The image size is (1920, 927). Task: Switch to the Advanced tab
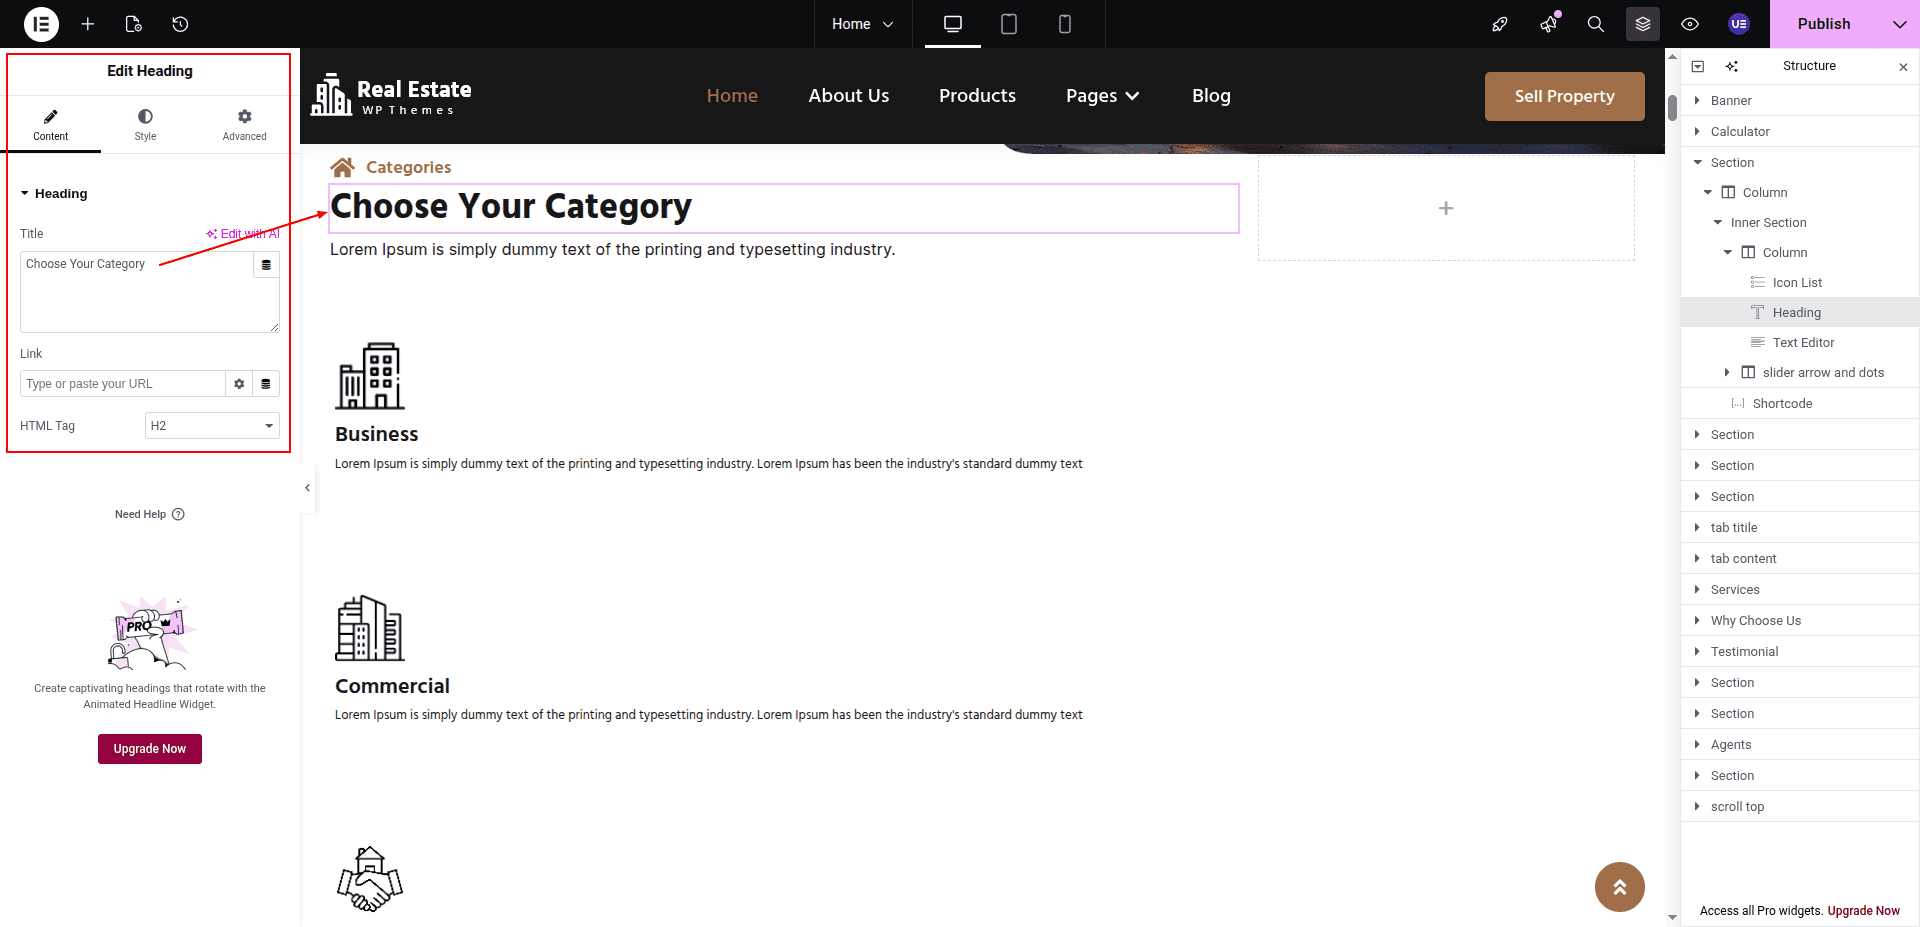(244, 125)
